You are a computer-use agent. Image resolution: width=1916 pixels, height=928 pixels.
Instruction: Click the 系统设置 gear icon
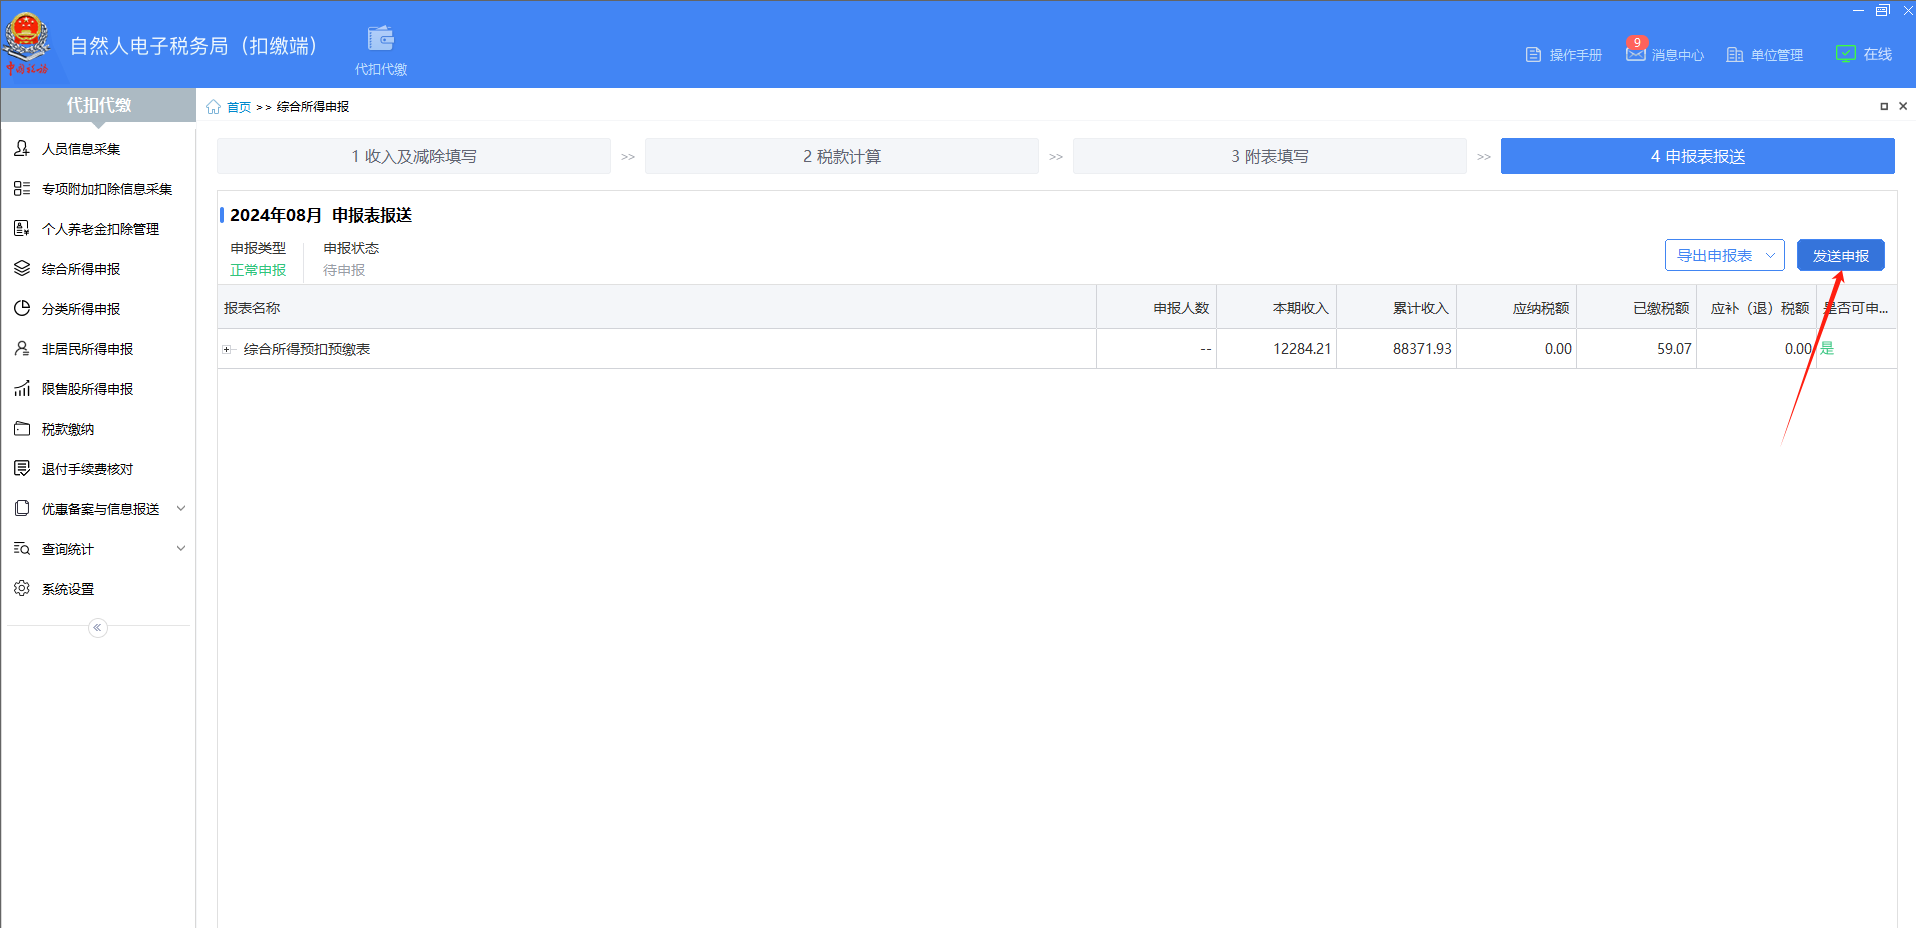point(22,588)
